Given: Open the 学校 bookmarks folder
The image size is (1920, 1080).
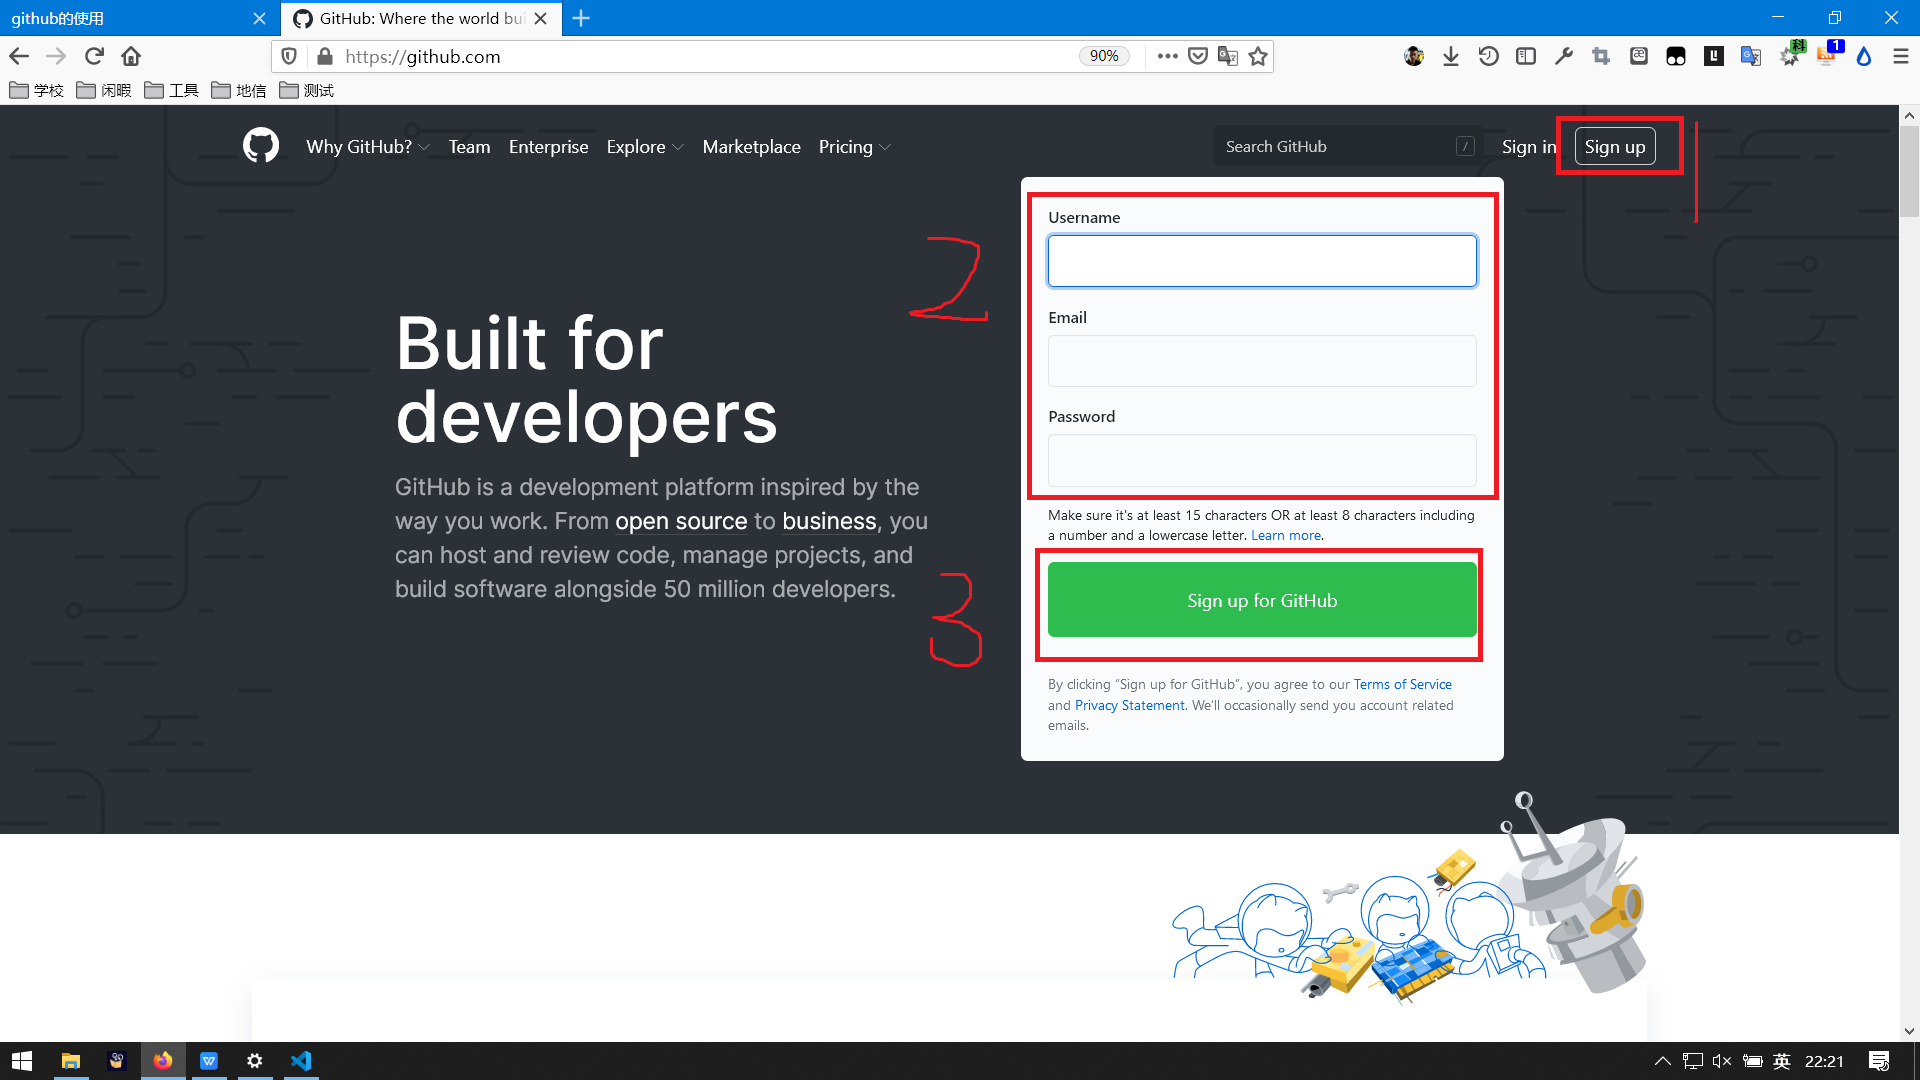Looking at the screenshot, I should tap(36, 90).
